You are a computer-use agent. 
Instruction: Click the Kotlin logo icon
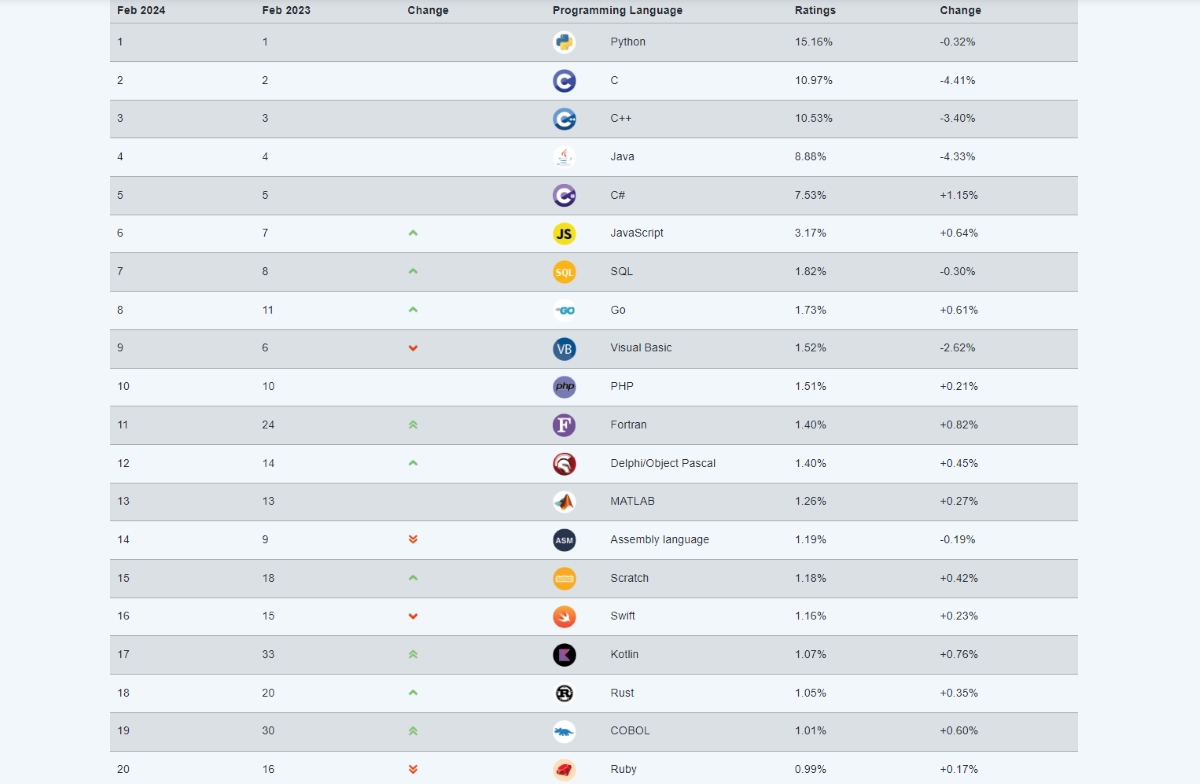[564, 655]
